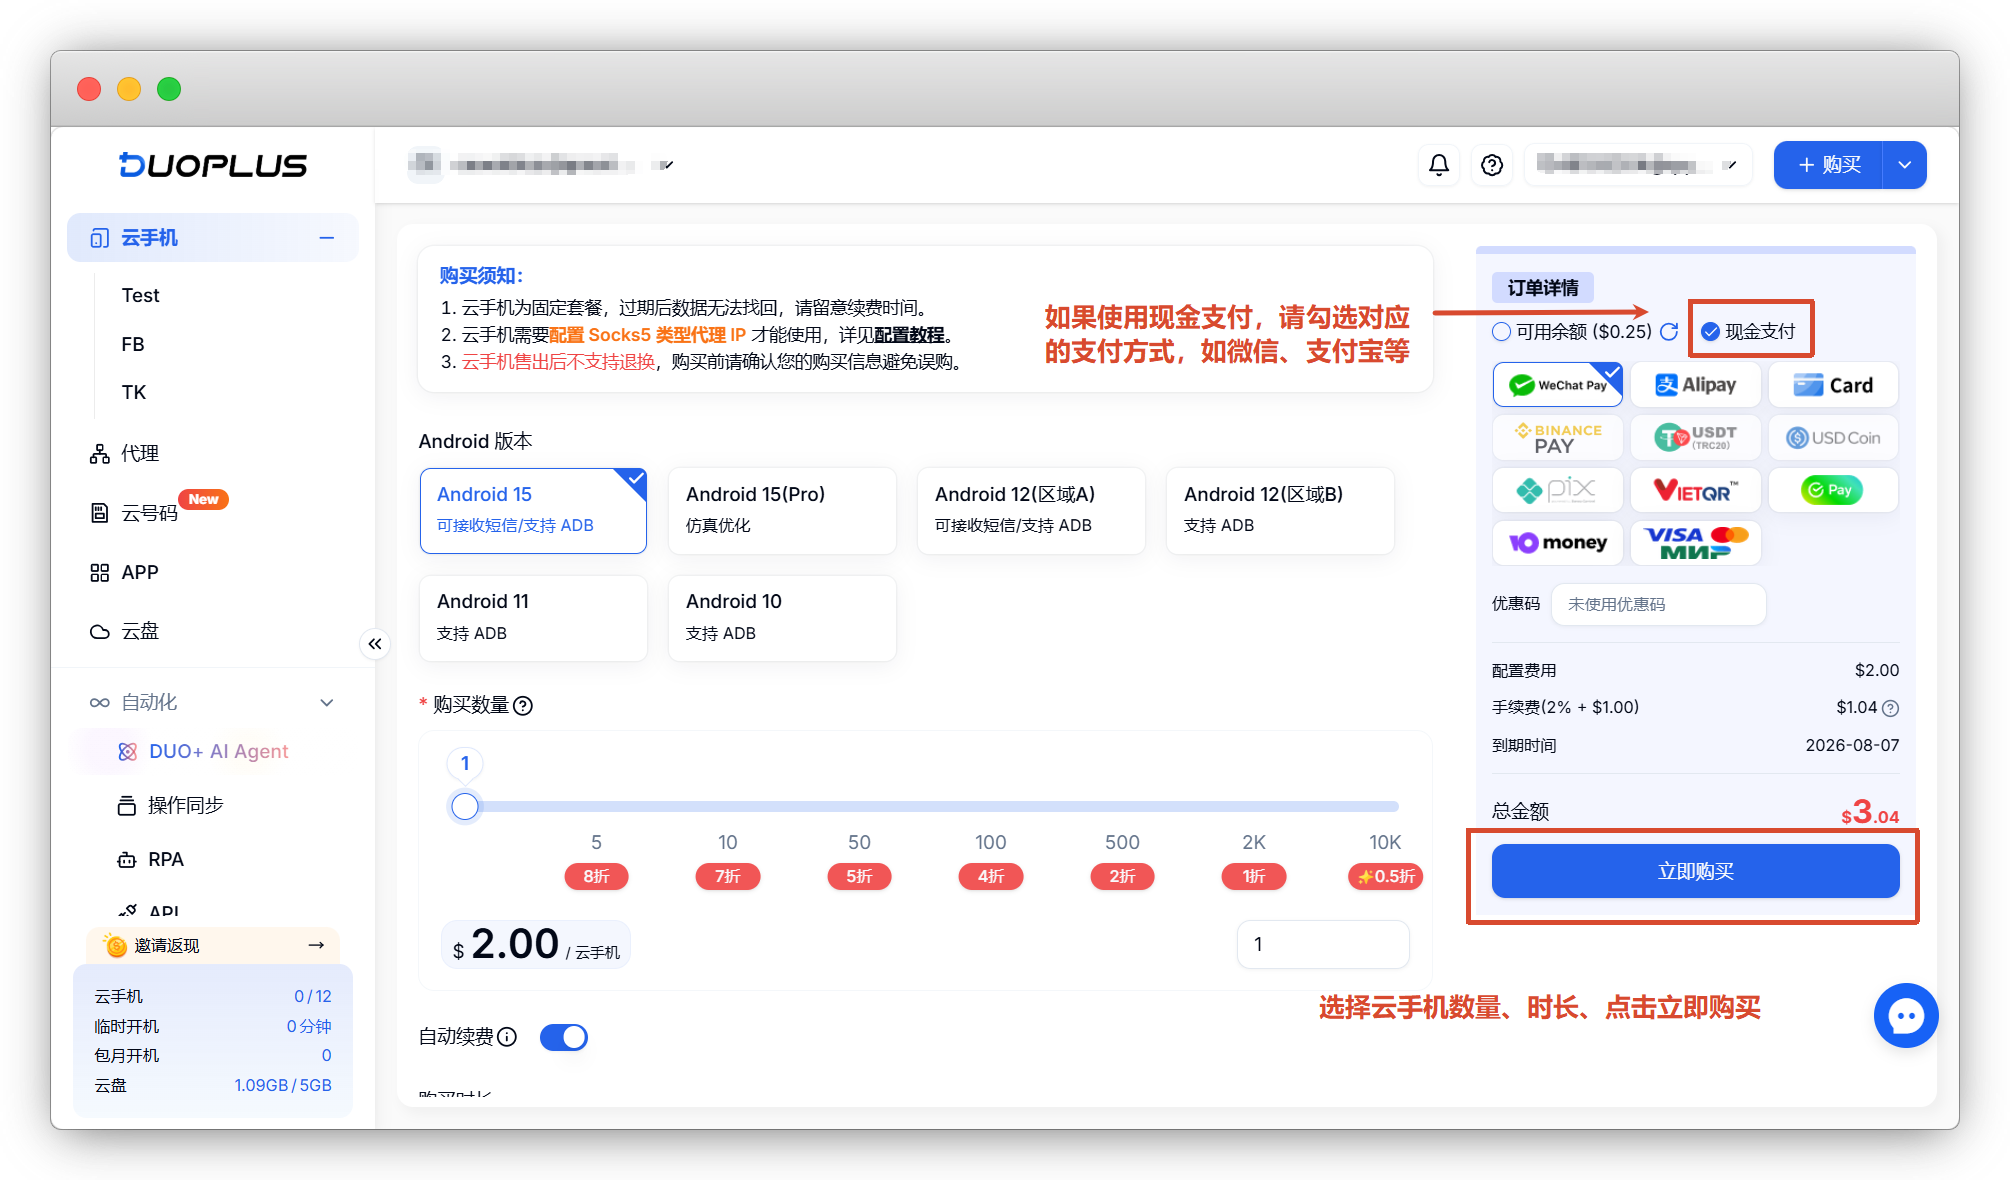Viewport: 2010px width, 1180px height.
Task: Collapse the sidebar with double-chevron button
Action: click(x=375, y=644)
